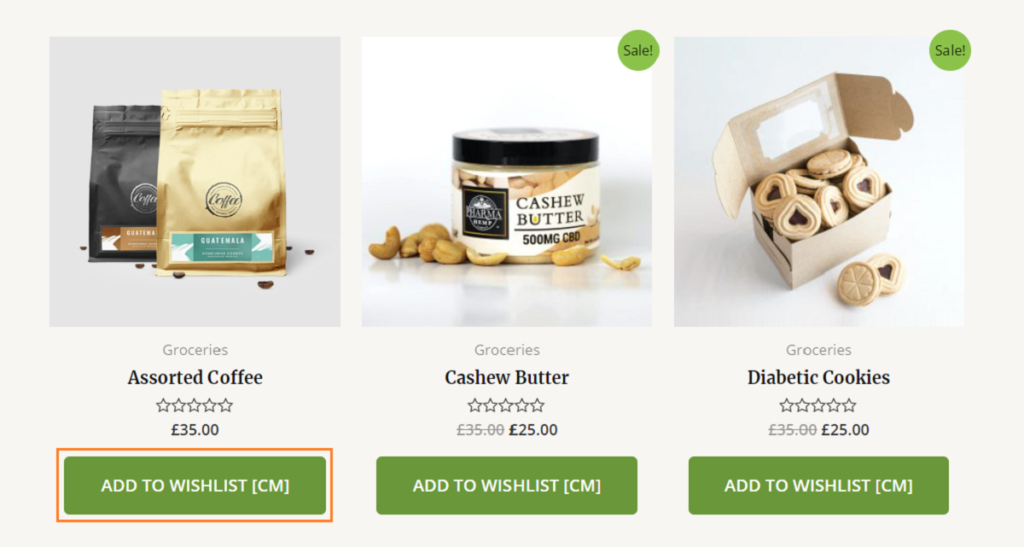
Task: Click the Cashew Butter product title
Action: pyautogui.click(x=507, y=377)
